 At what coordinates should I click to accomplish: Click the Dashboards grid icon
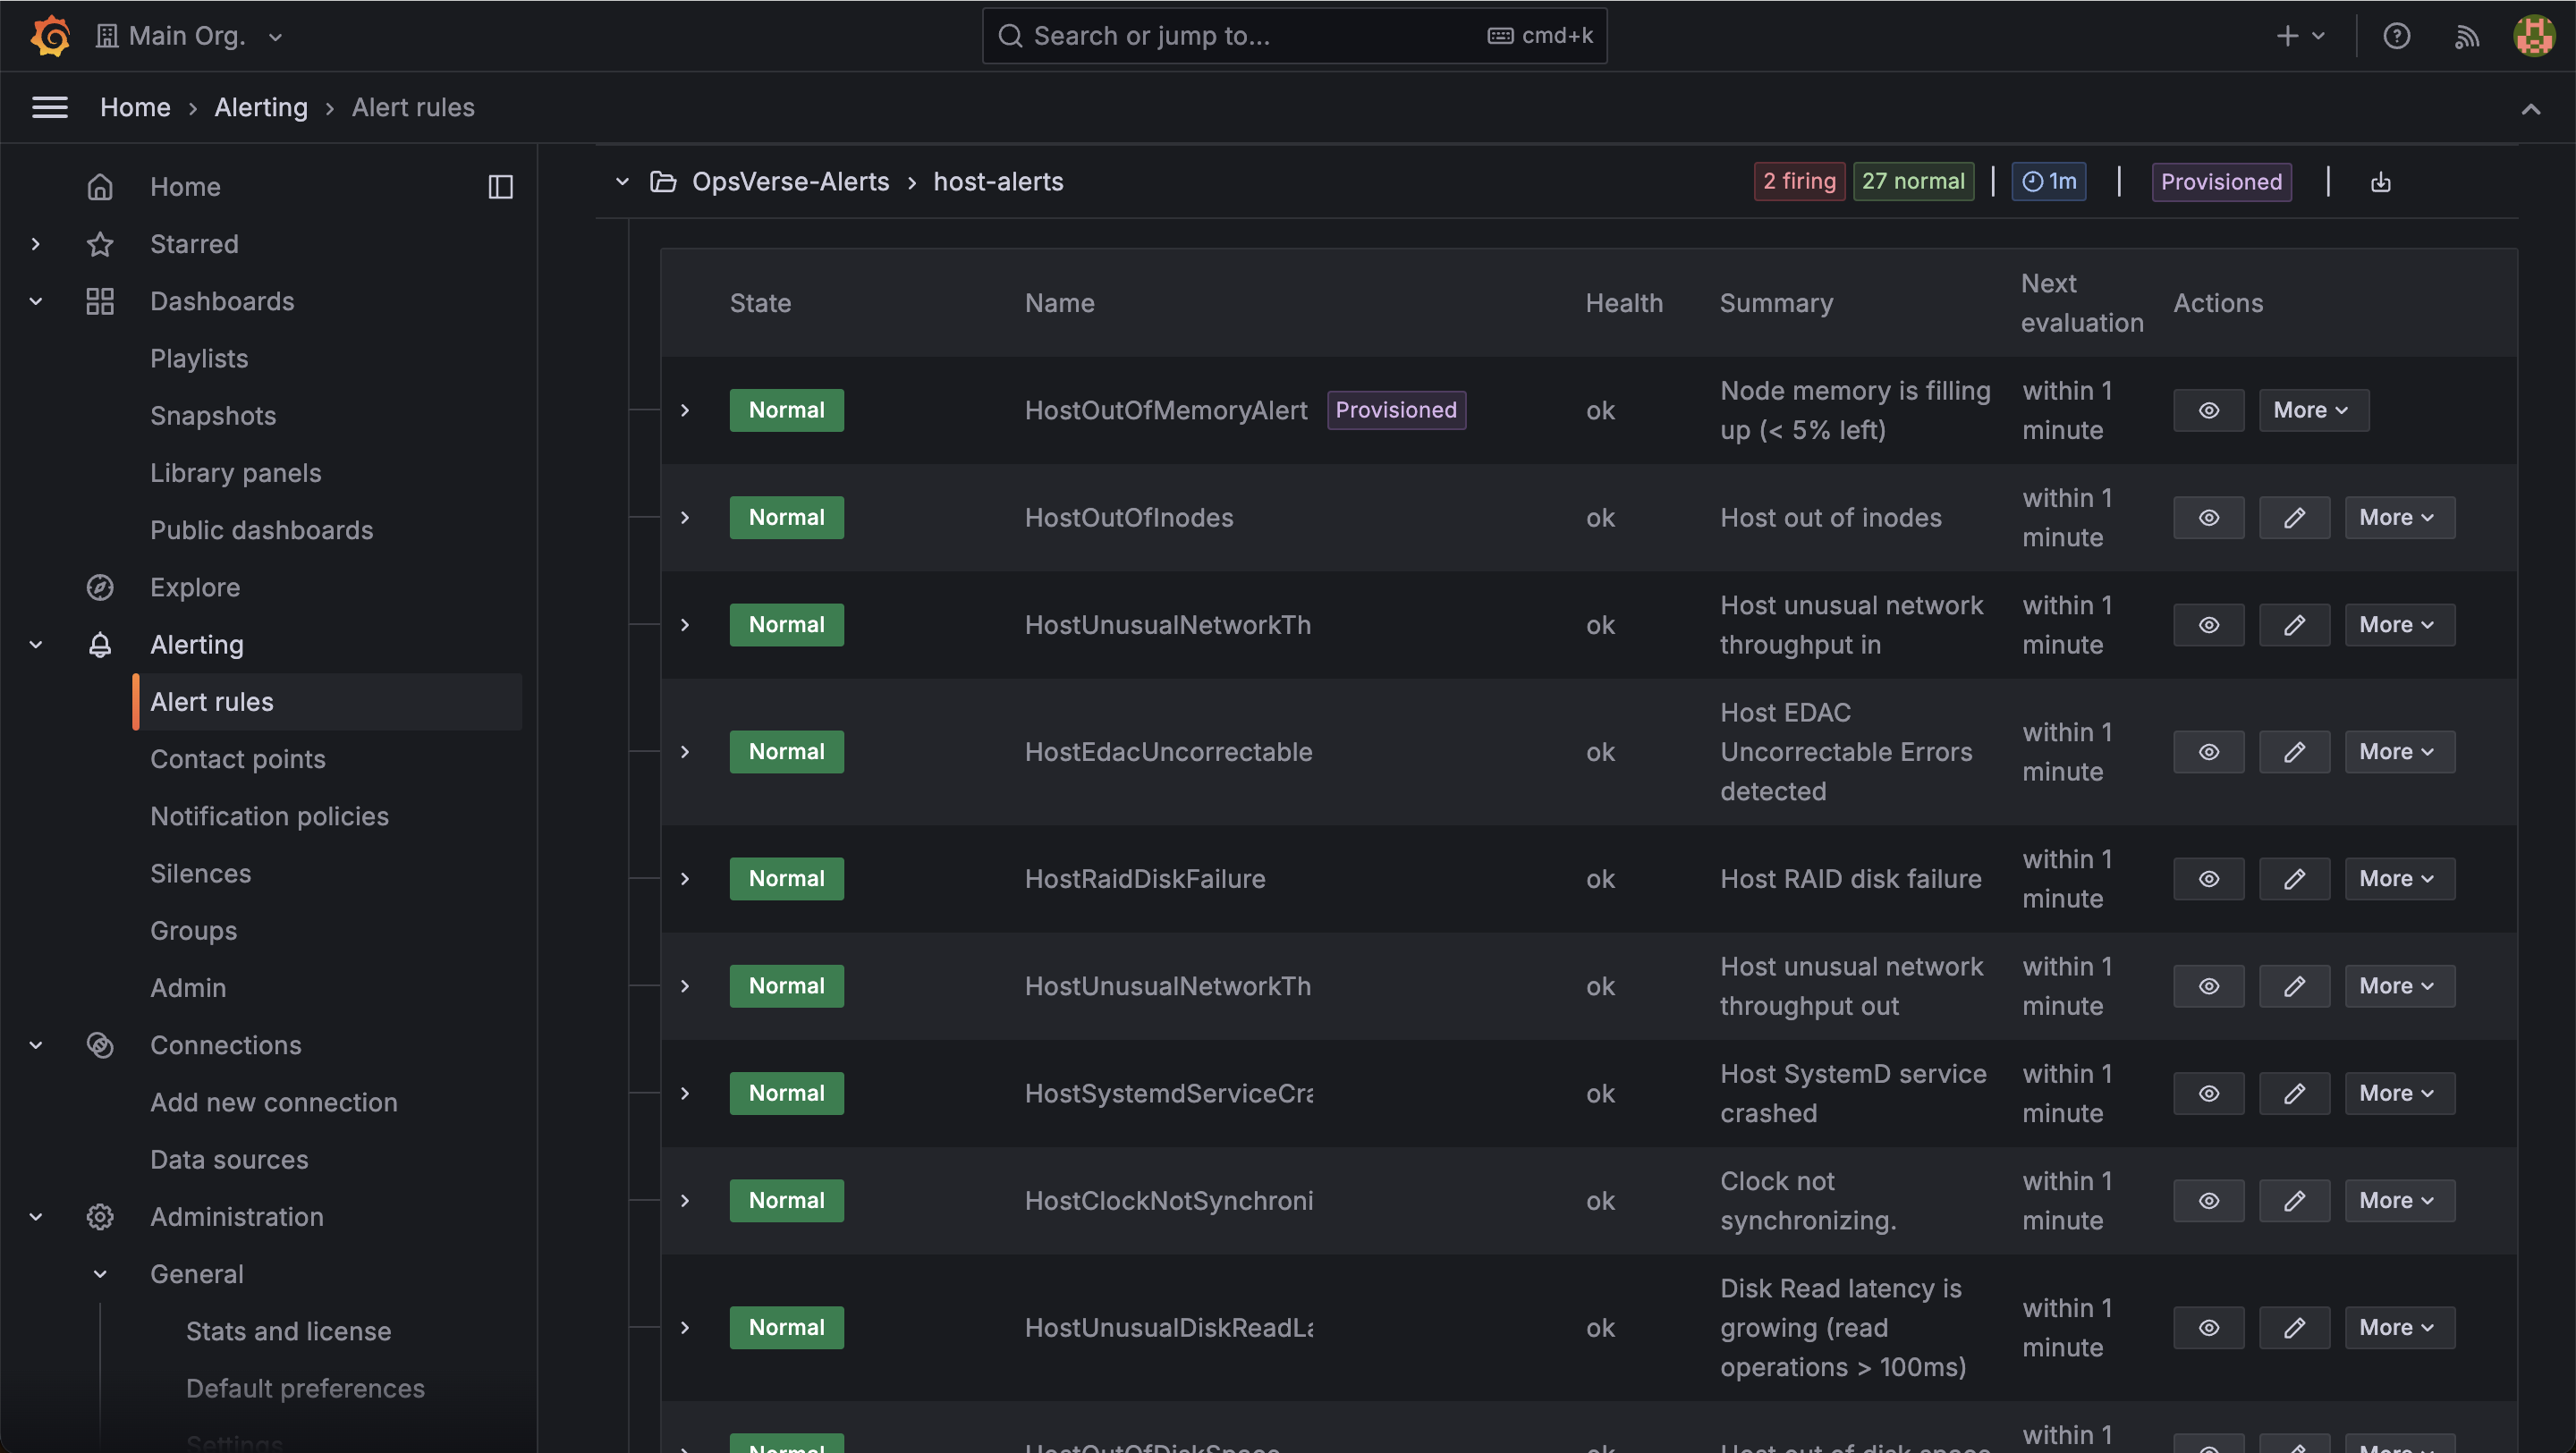click(x=100, y=301)
